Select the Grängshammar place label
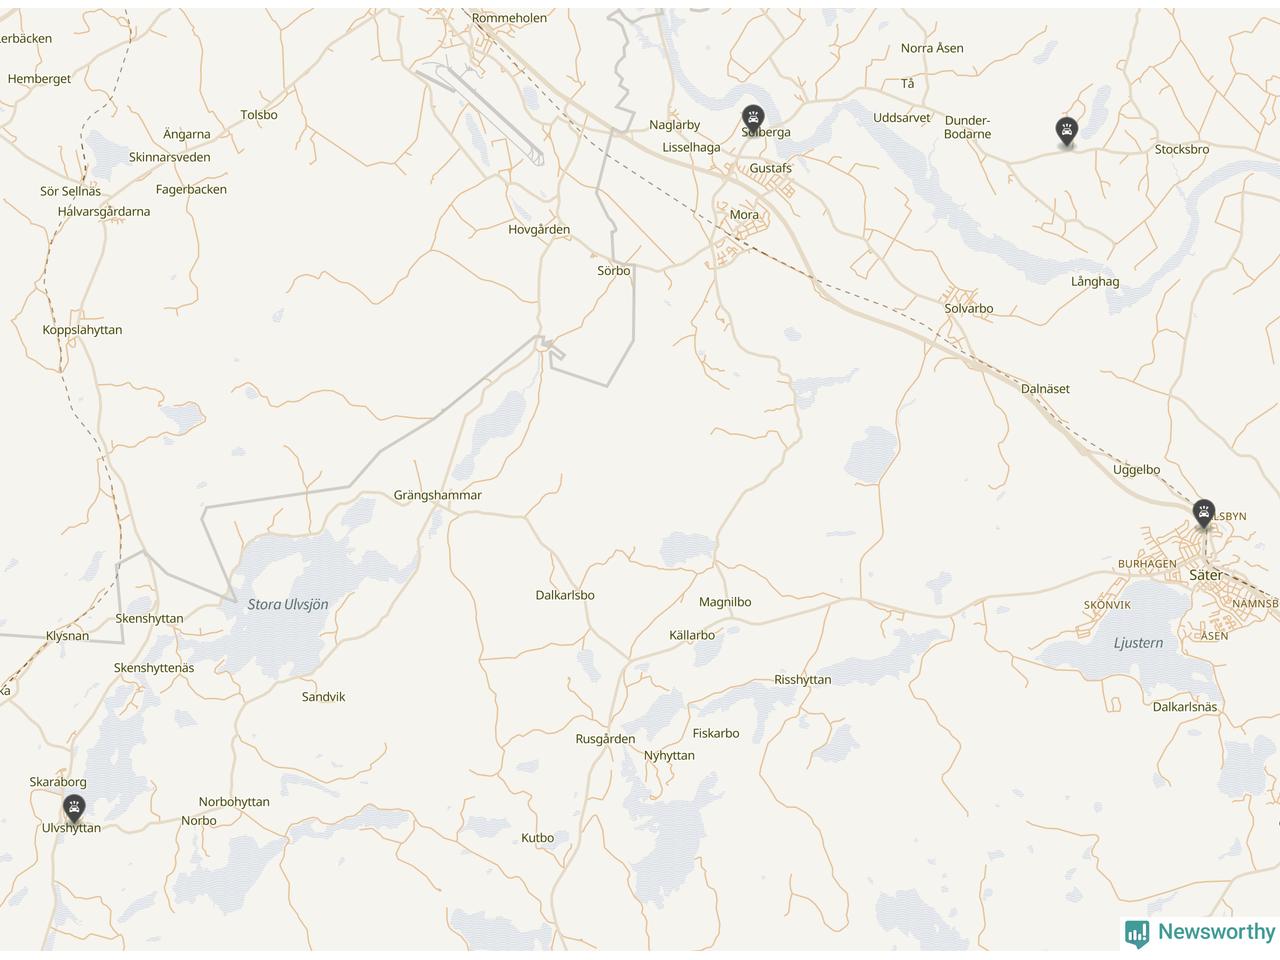1280x960 pixels. [437, 495]
